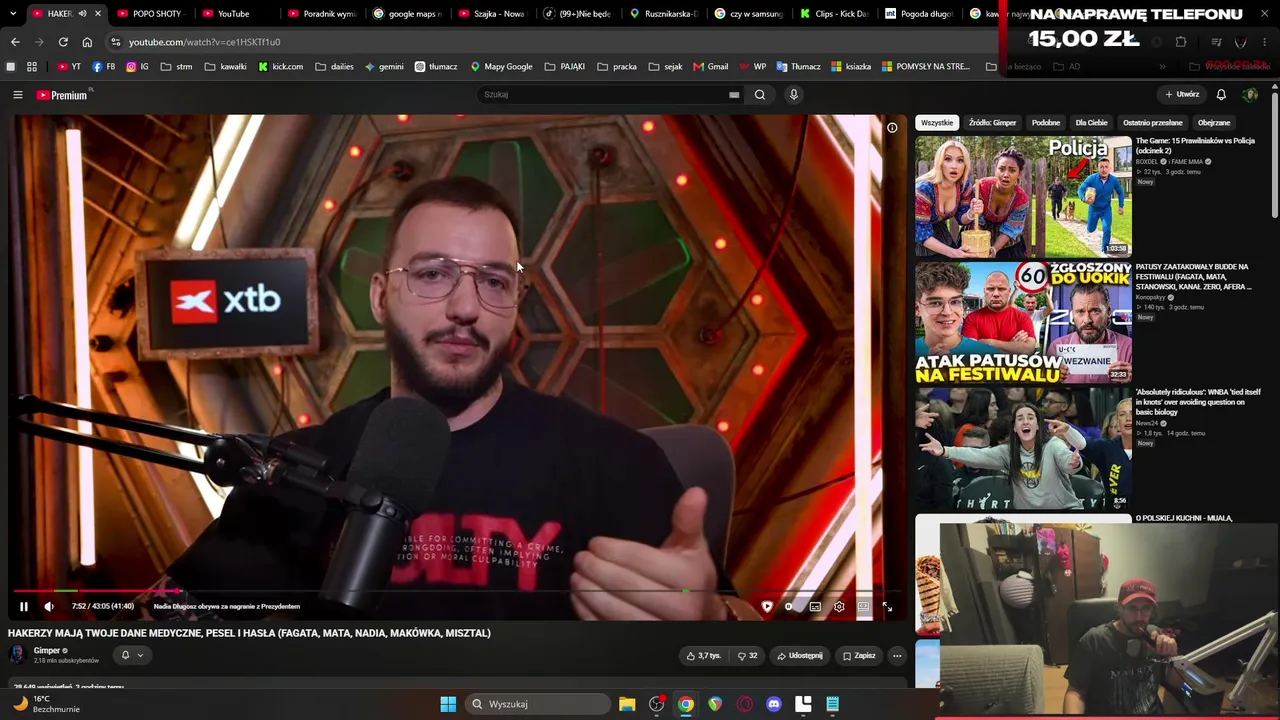Select the Źródło: Gimper chip
This screenshot has width=1280, height=720.
tap(993, 123)
